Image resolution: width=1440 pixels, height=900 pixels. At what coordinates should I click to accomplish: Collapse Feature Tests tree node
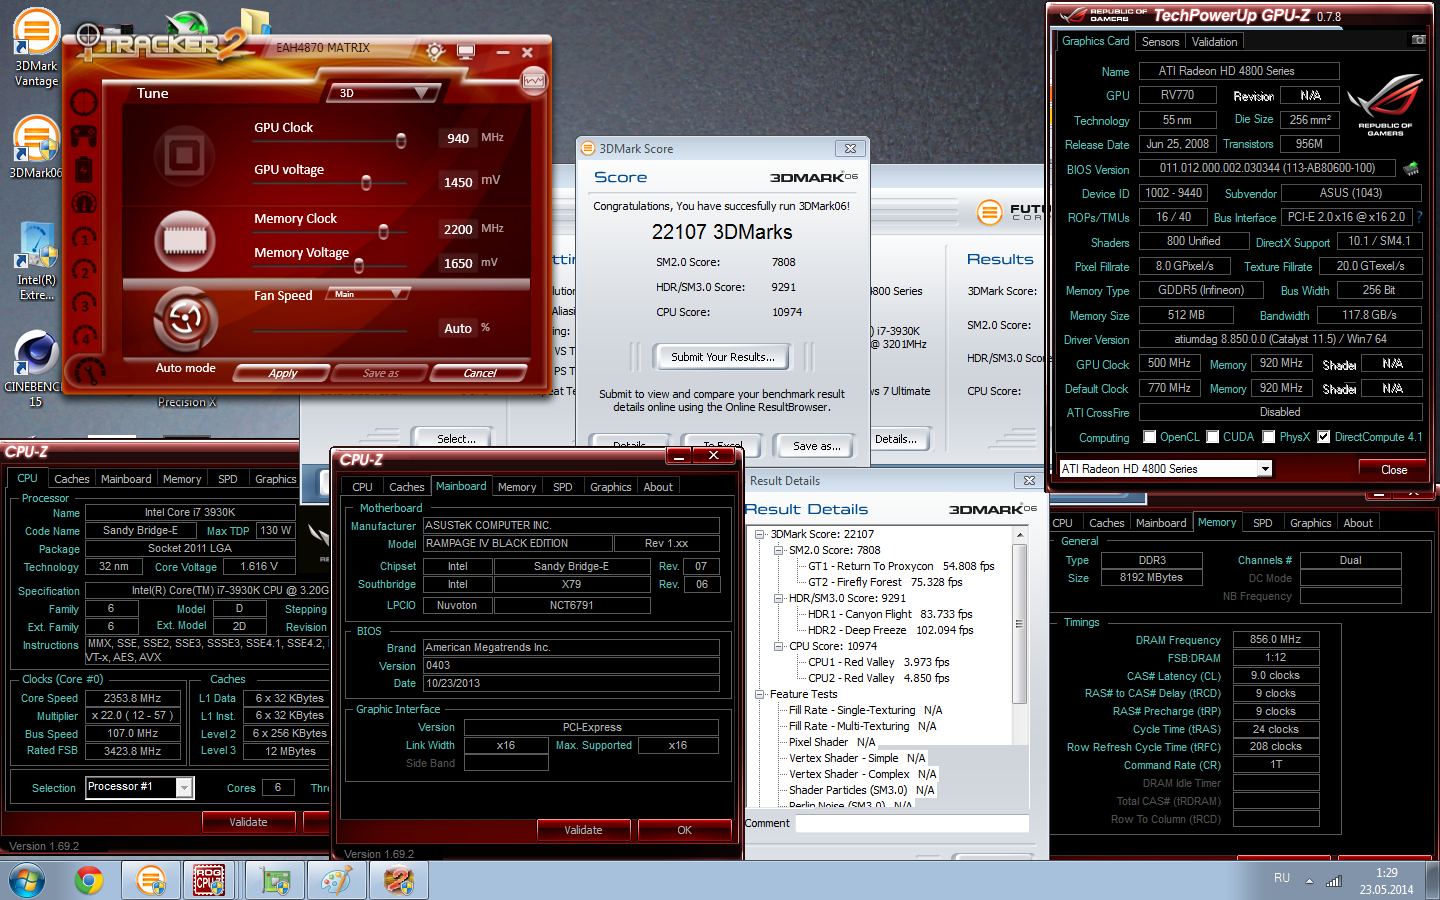(x=760, y=694)
